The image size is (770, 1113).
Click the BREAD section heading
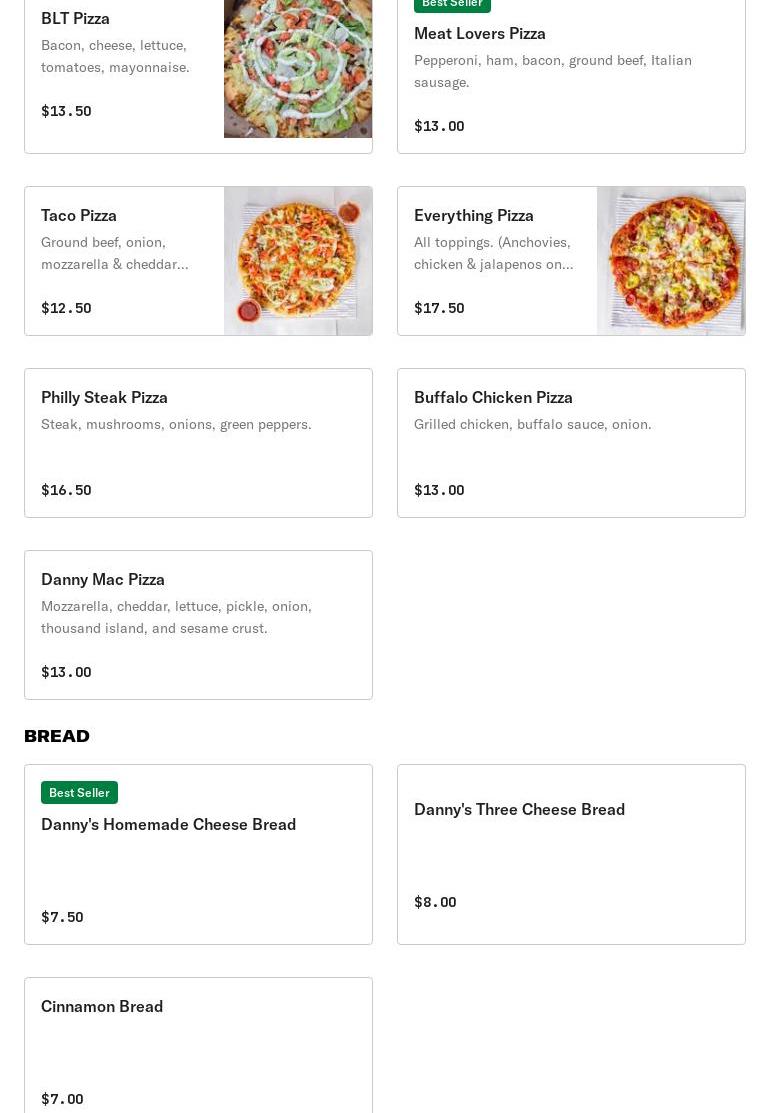[57, 736]
